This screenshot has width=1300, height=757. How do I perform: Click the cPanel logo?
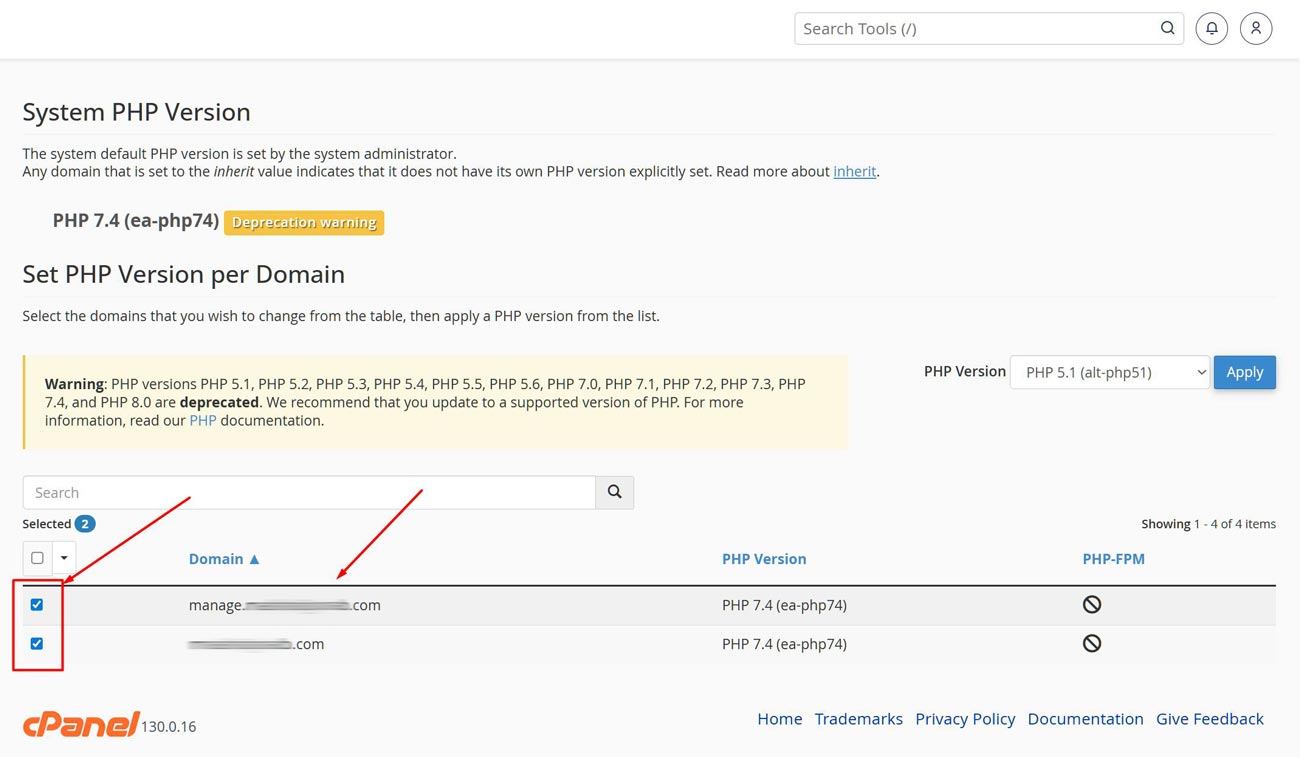81,724
